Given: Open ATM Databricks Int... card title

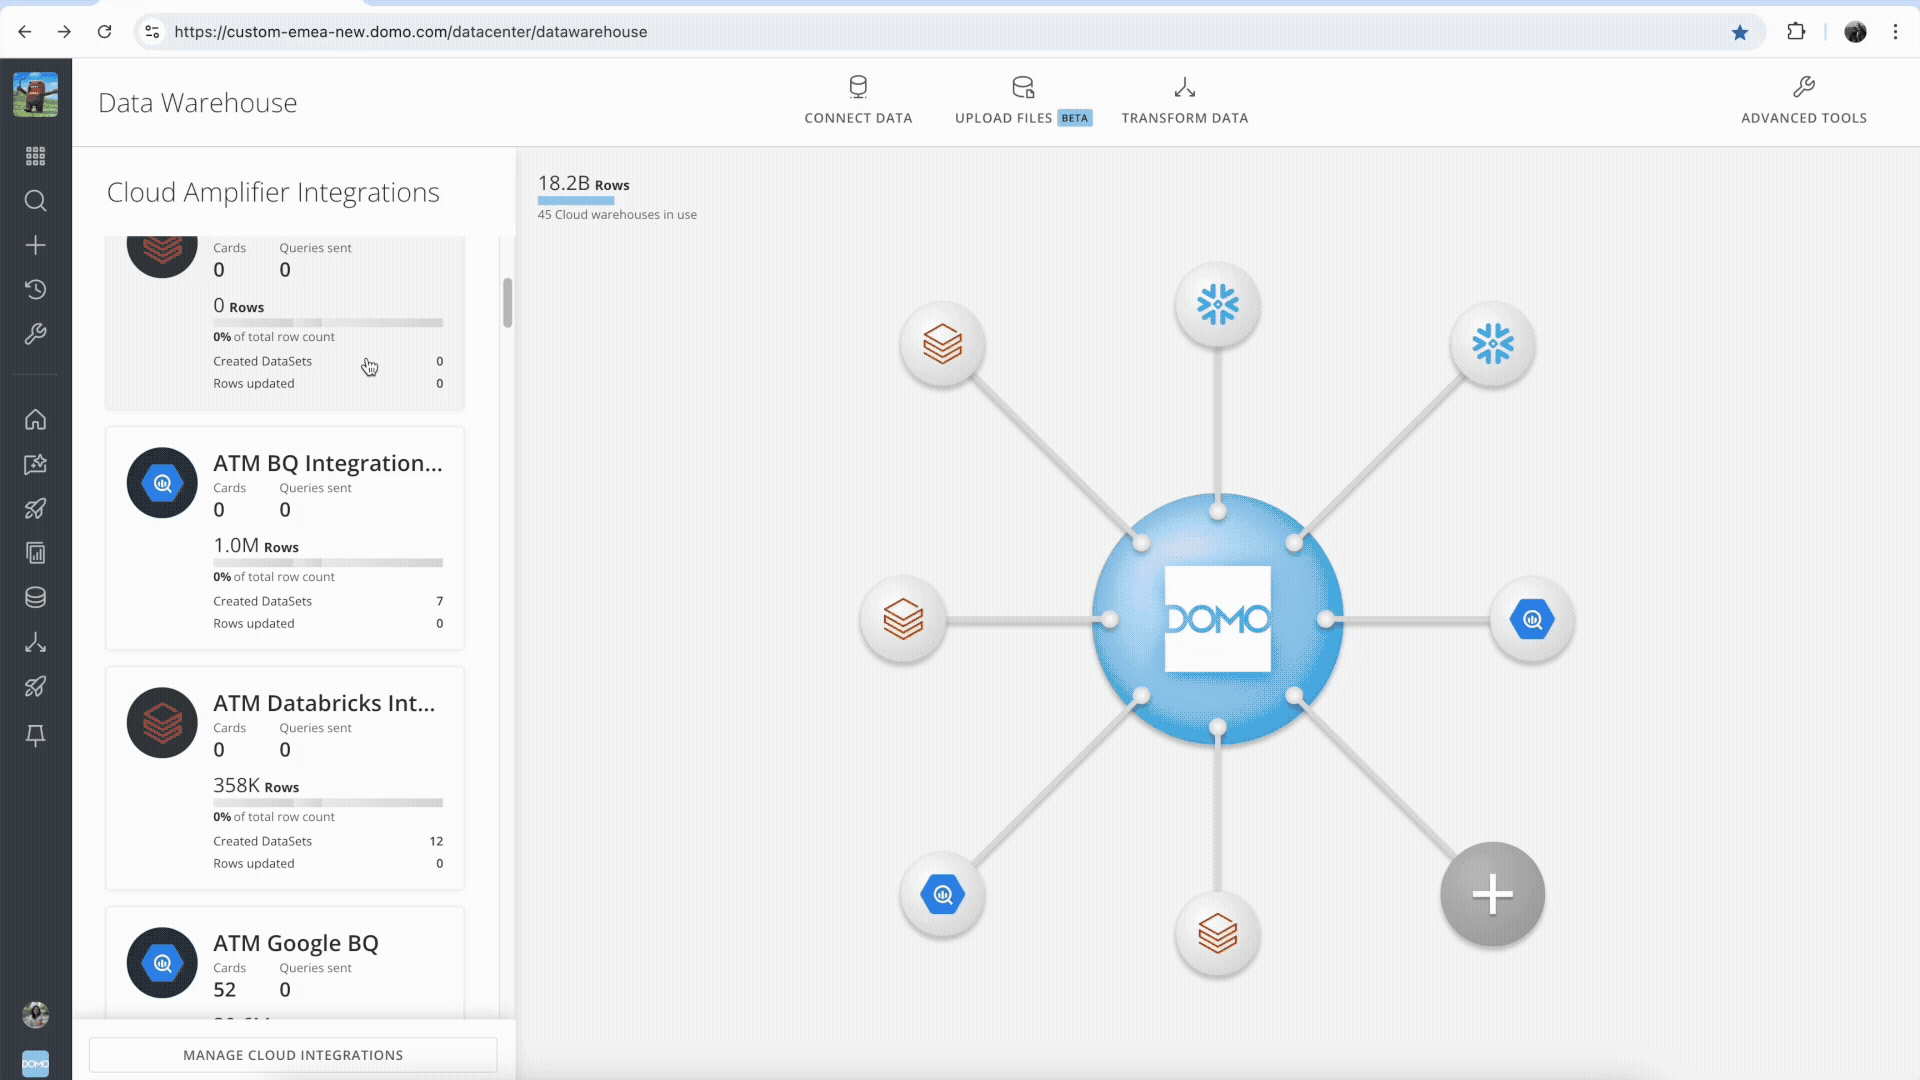Looking at the screenshot, I should (324, 703).
